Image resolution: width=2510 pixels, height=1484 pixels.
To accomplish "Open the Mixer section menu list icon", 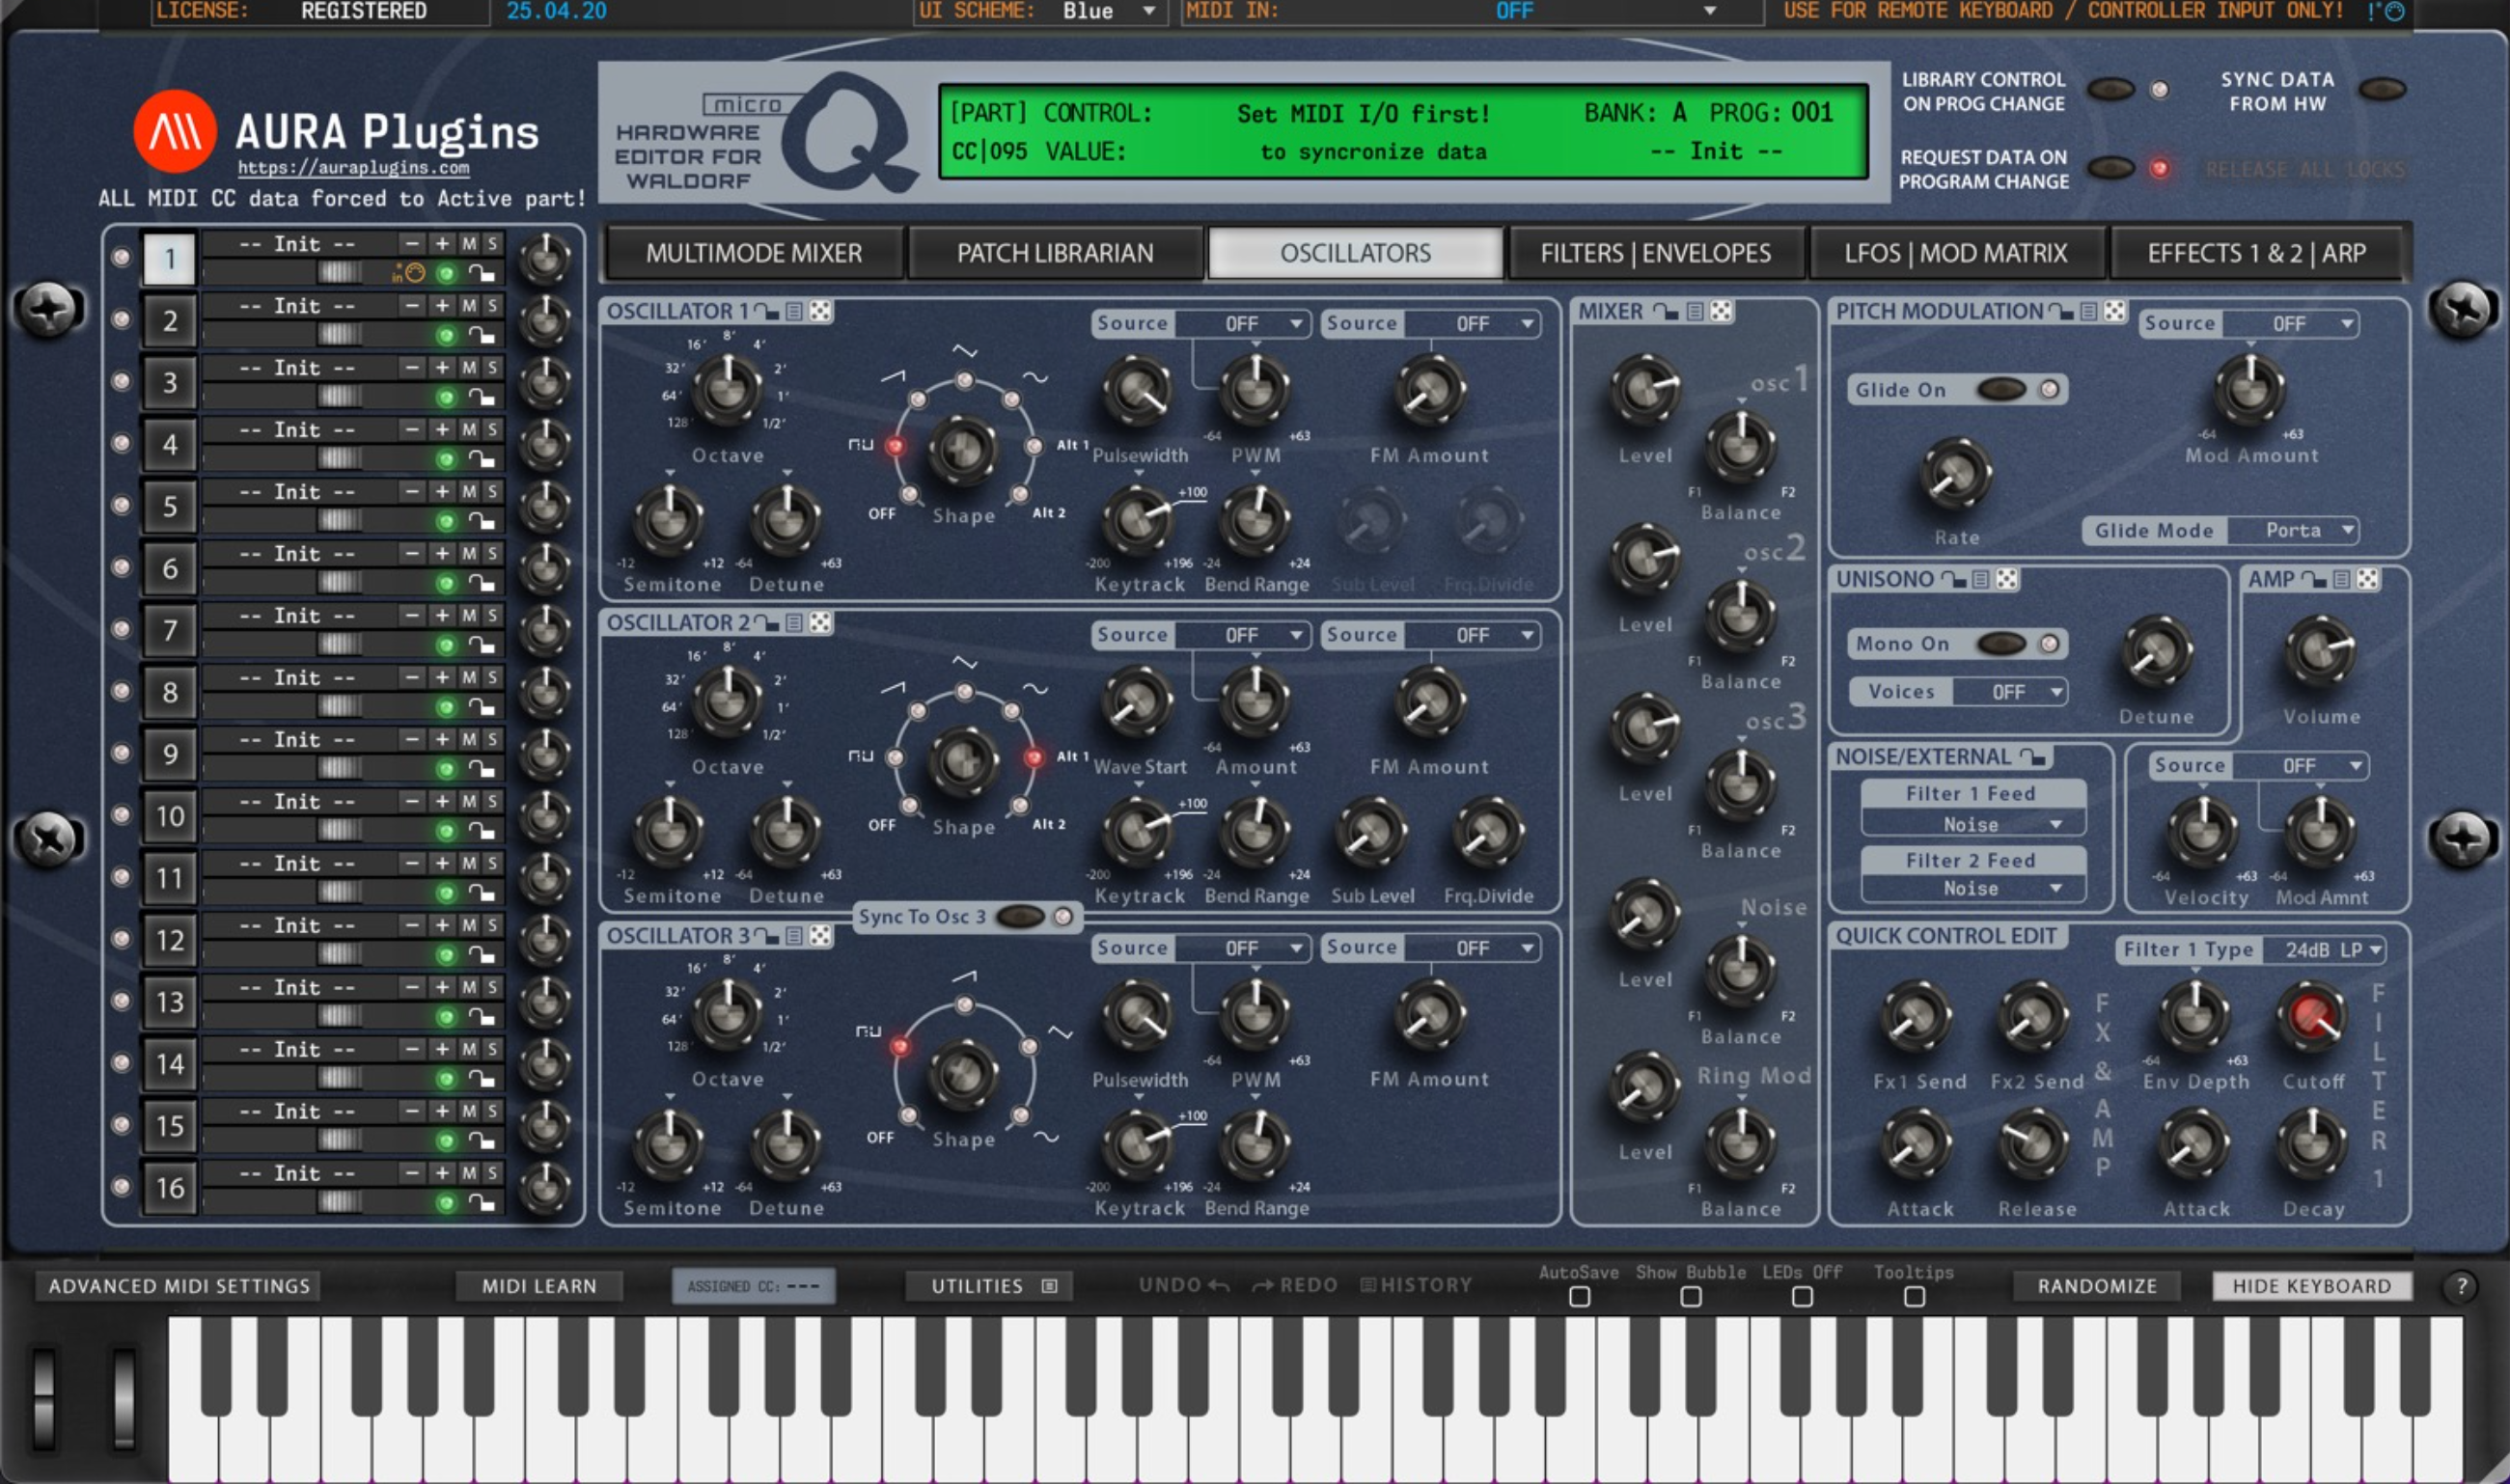I will coord(1694,311).
